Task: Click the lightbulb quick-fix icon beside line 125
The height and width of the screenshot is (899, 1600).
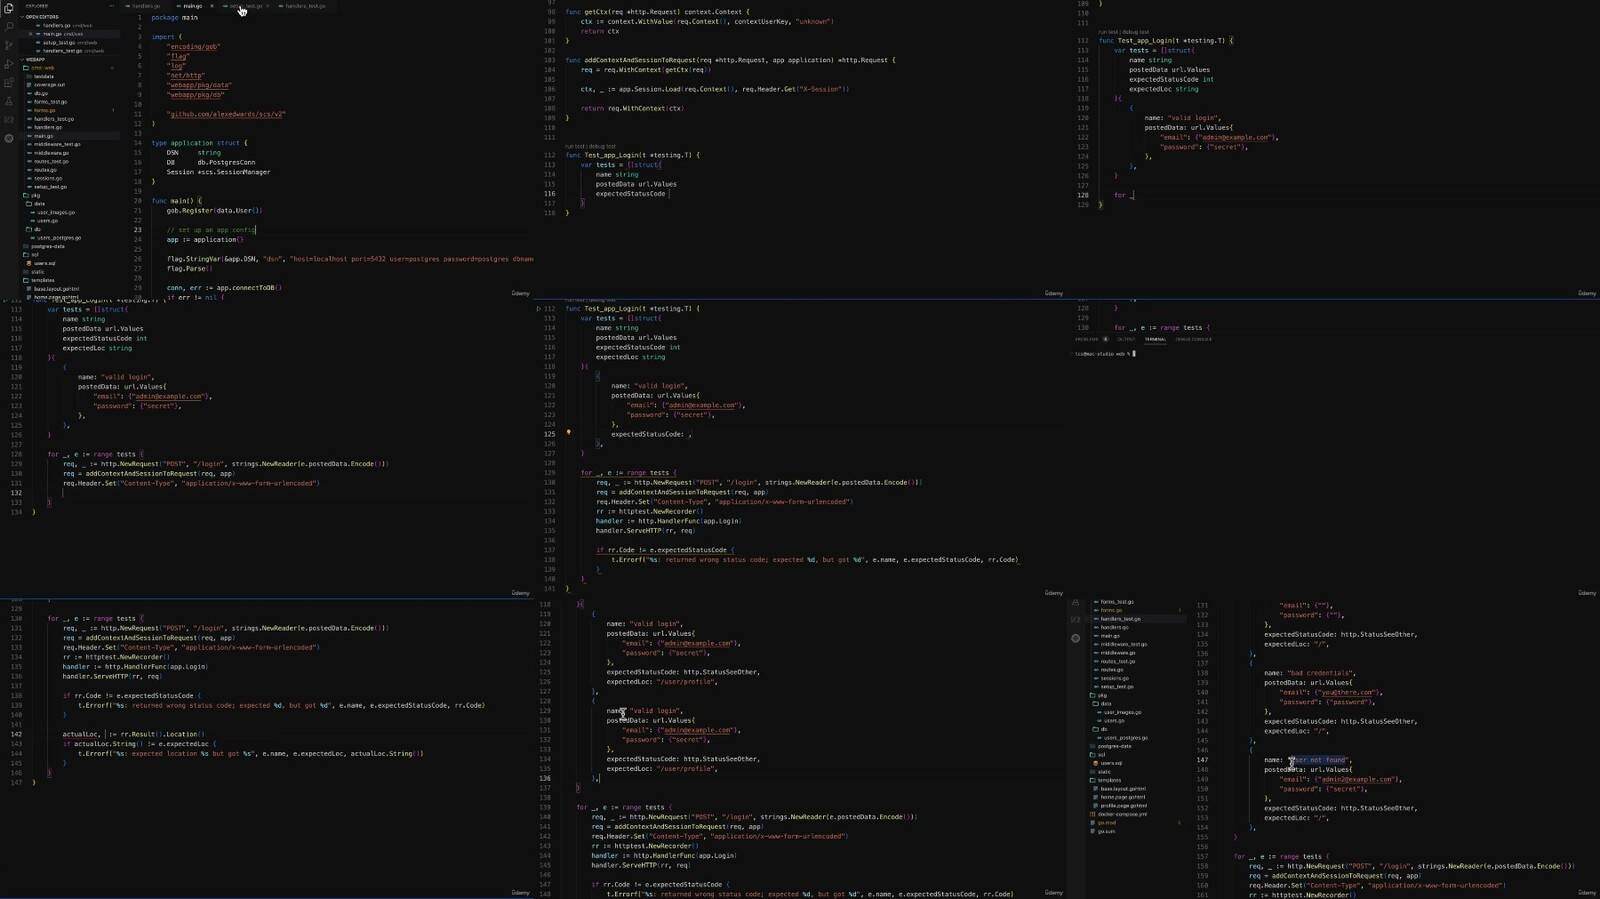Action: tap(569, 433)
